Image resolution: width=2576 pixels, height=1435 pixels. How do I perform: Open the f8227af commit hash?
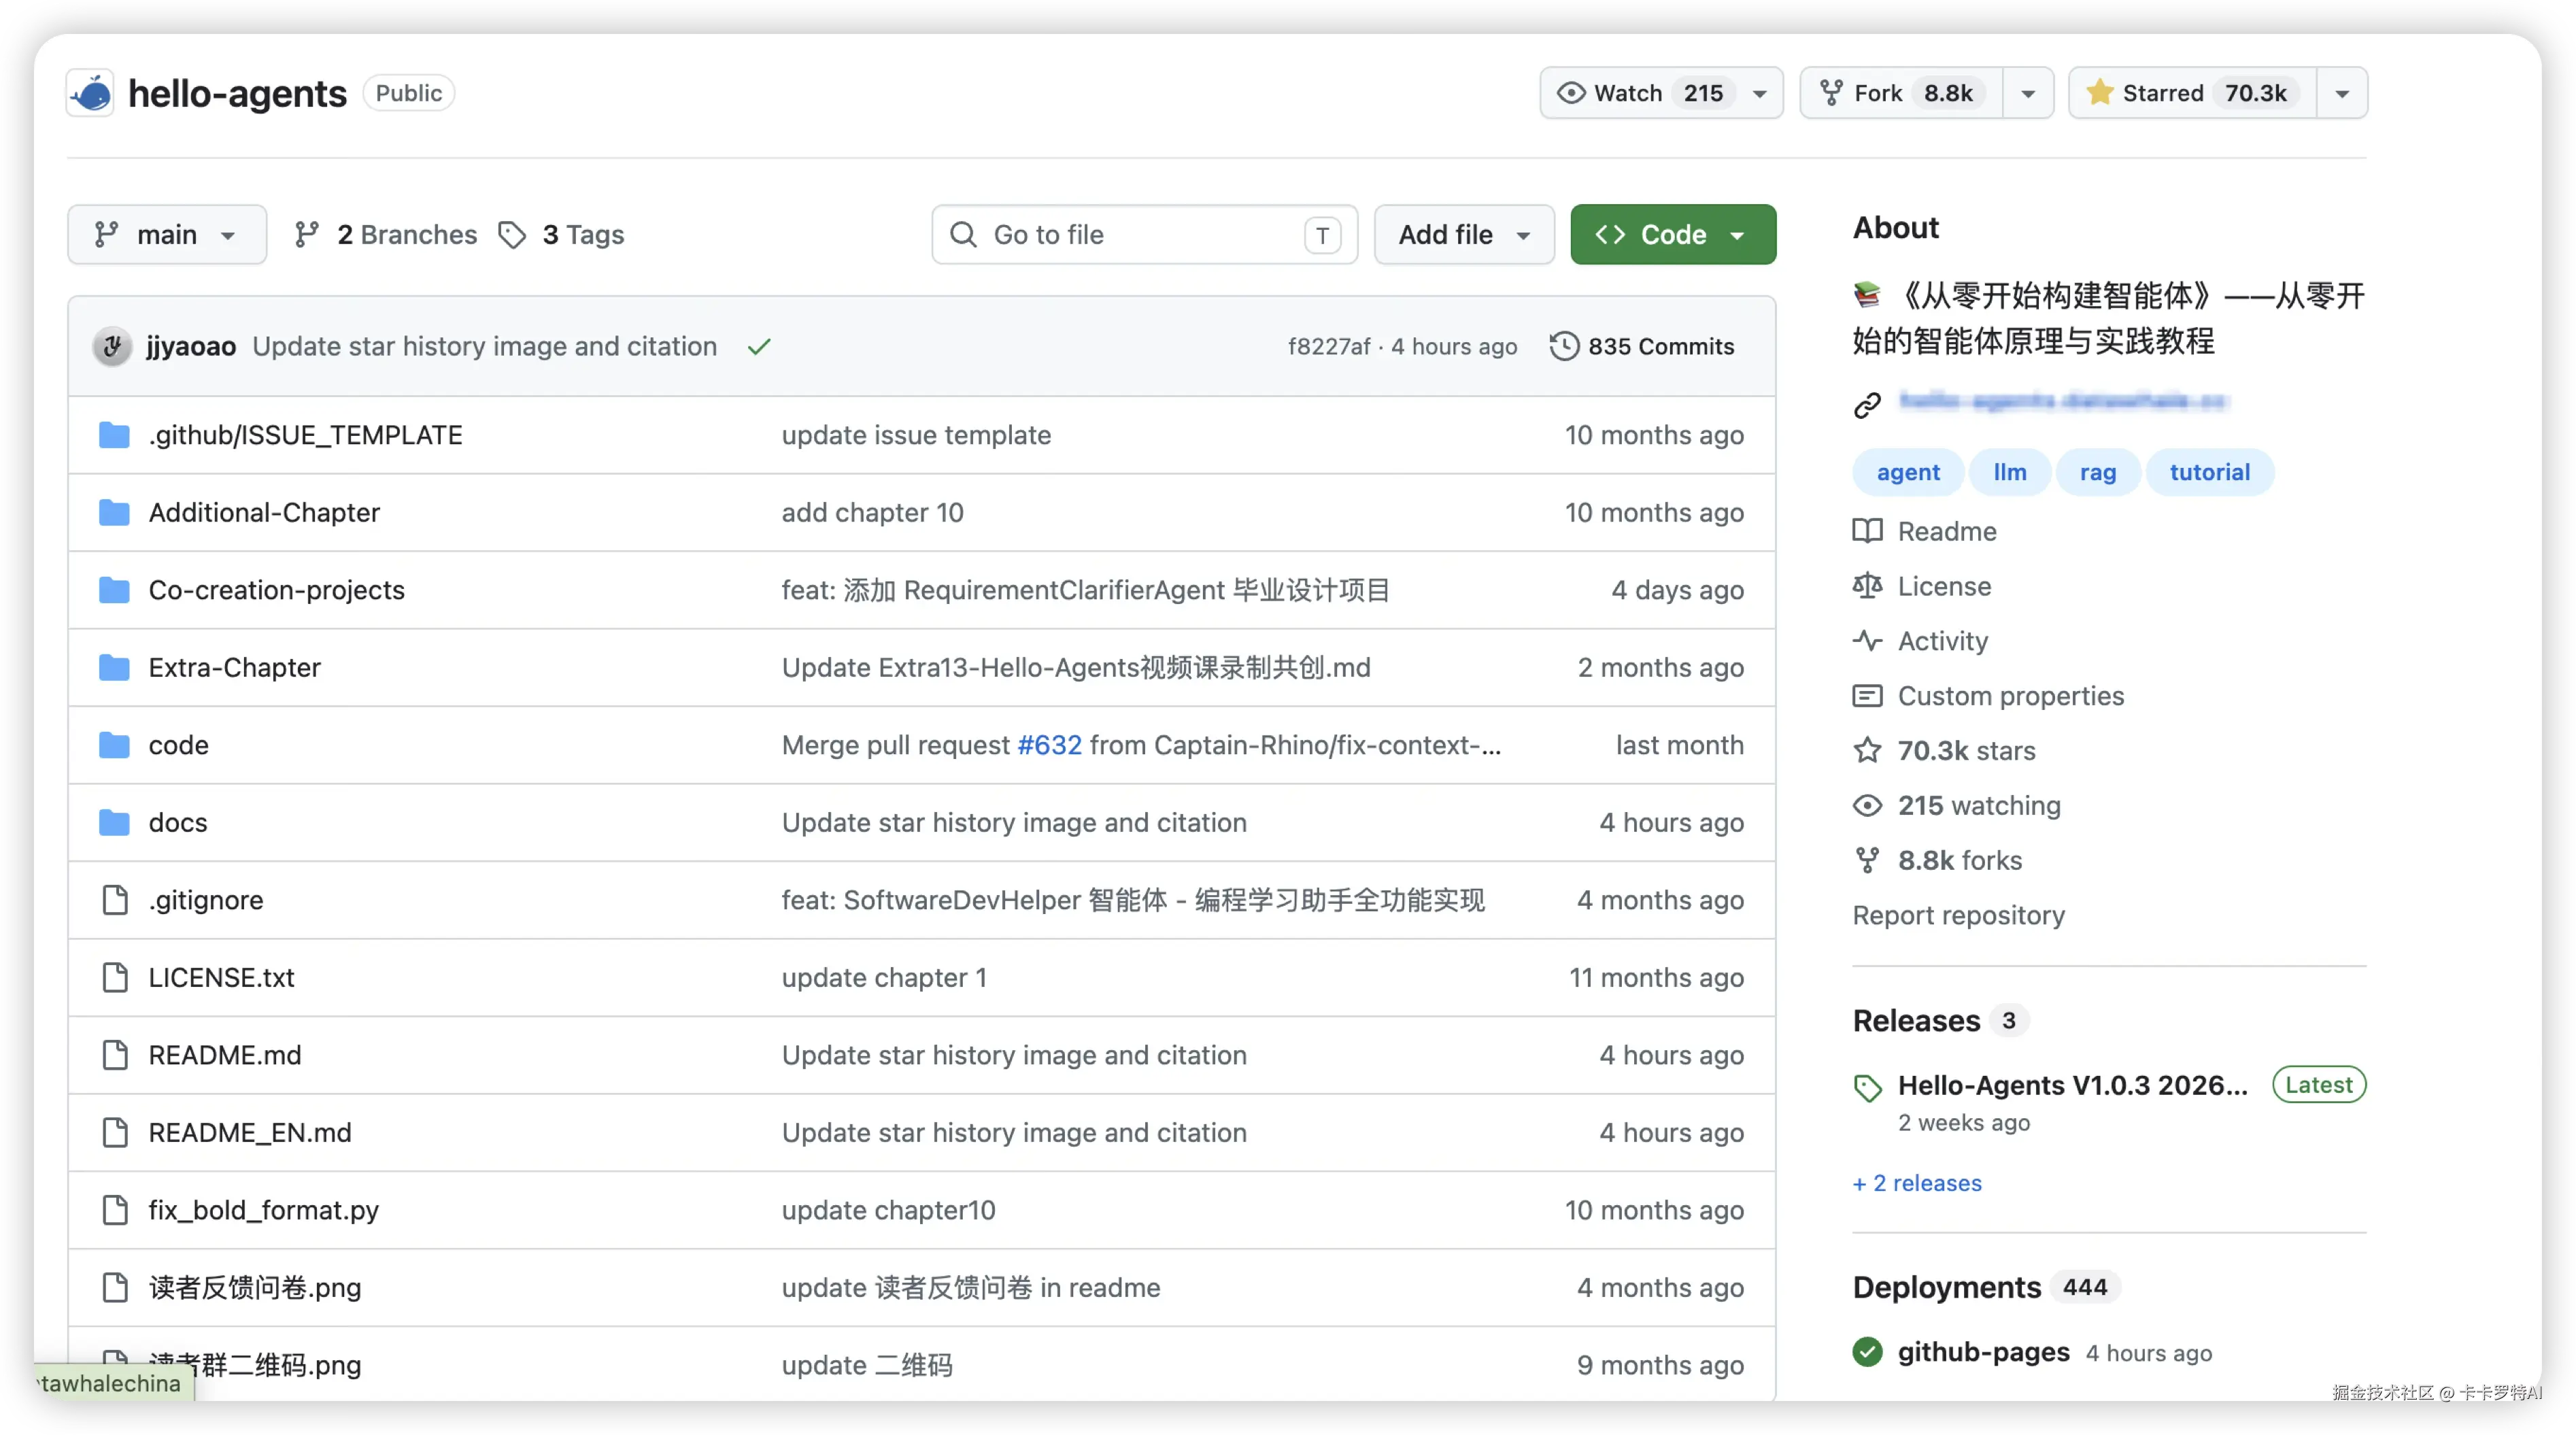pos(1328,346)
